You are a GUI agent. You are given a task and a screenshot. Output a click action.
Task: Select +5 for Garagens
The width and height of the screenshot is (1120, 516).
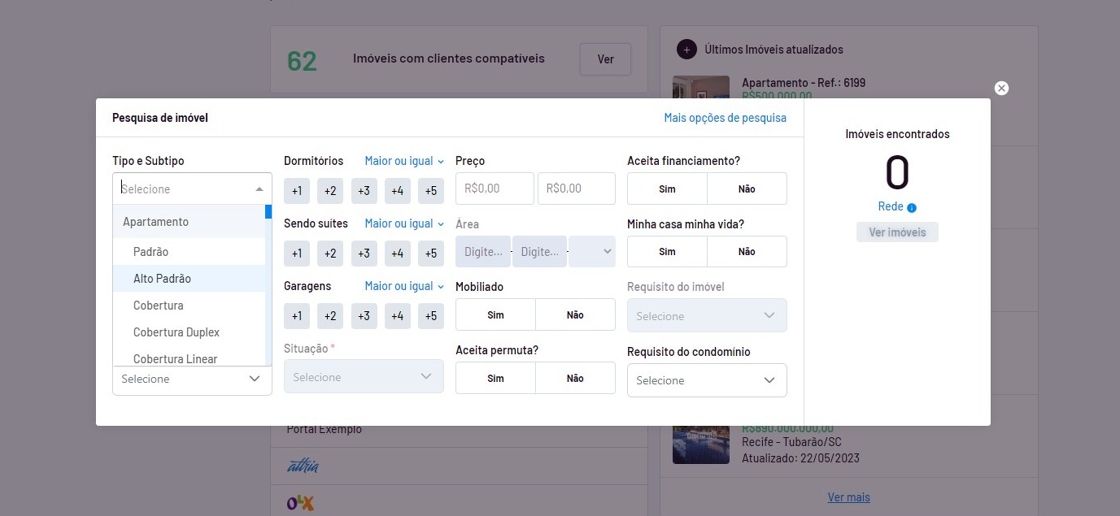tap(431, 316)
